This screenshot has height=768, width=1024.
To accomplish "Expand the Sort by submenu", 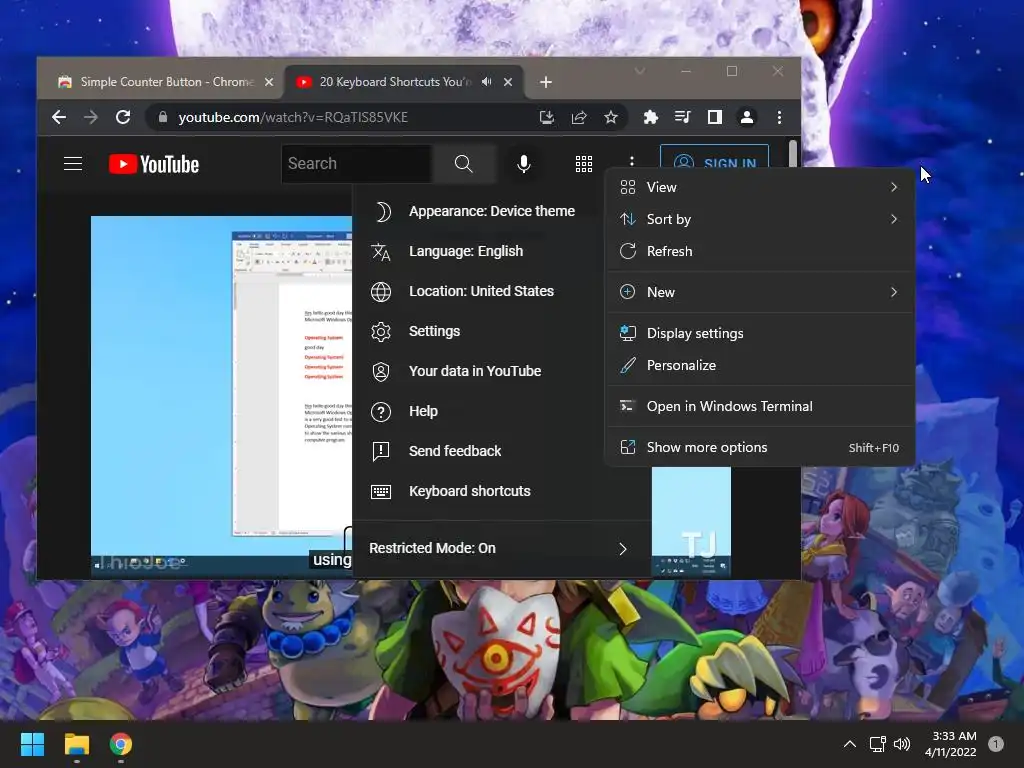I will click(x=760, y=219).
